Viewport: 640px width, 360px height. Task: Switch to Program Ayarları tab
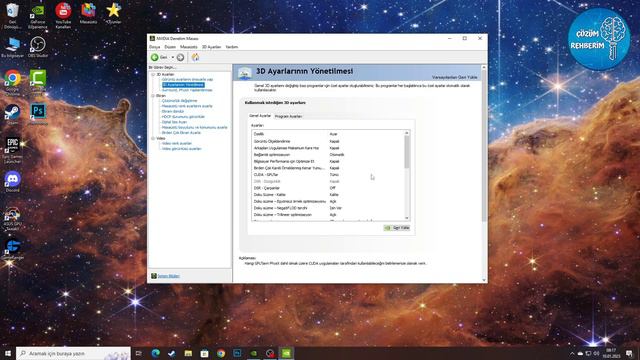[288, 116]
